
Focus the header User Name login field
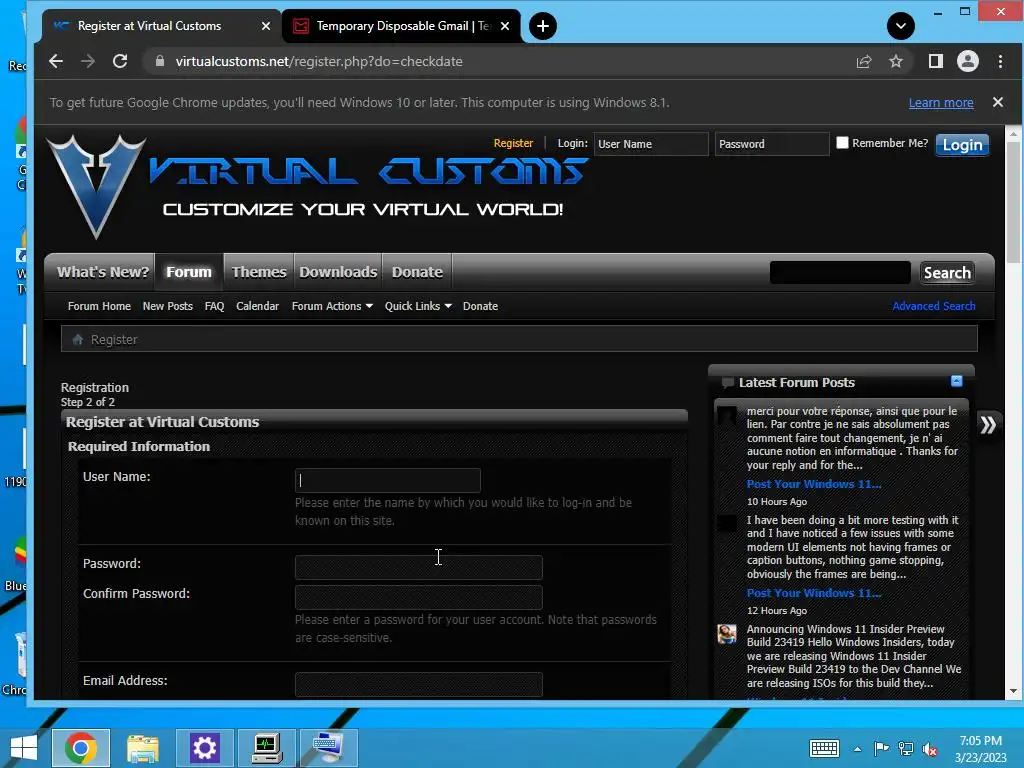[x=650, y=144]
